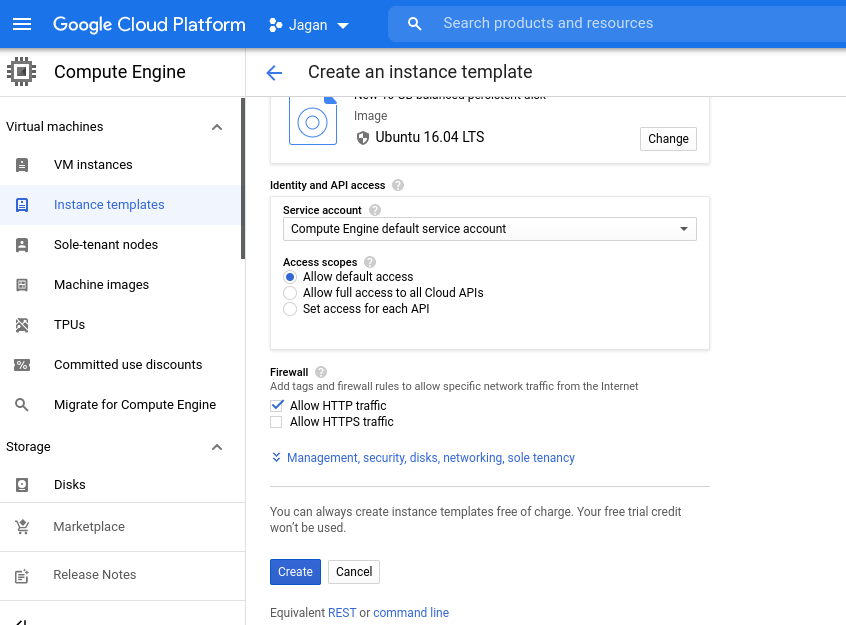Open help icon next to Firewall

point(320,372)
